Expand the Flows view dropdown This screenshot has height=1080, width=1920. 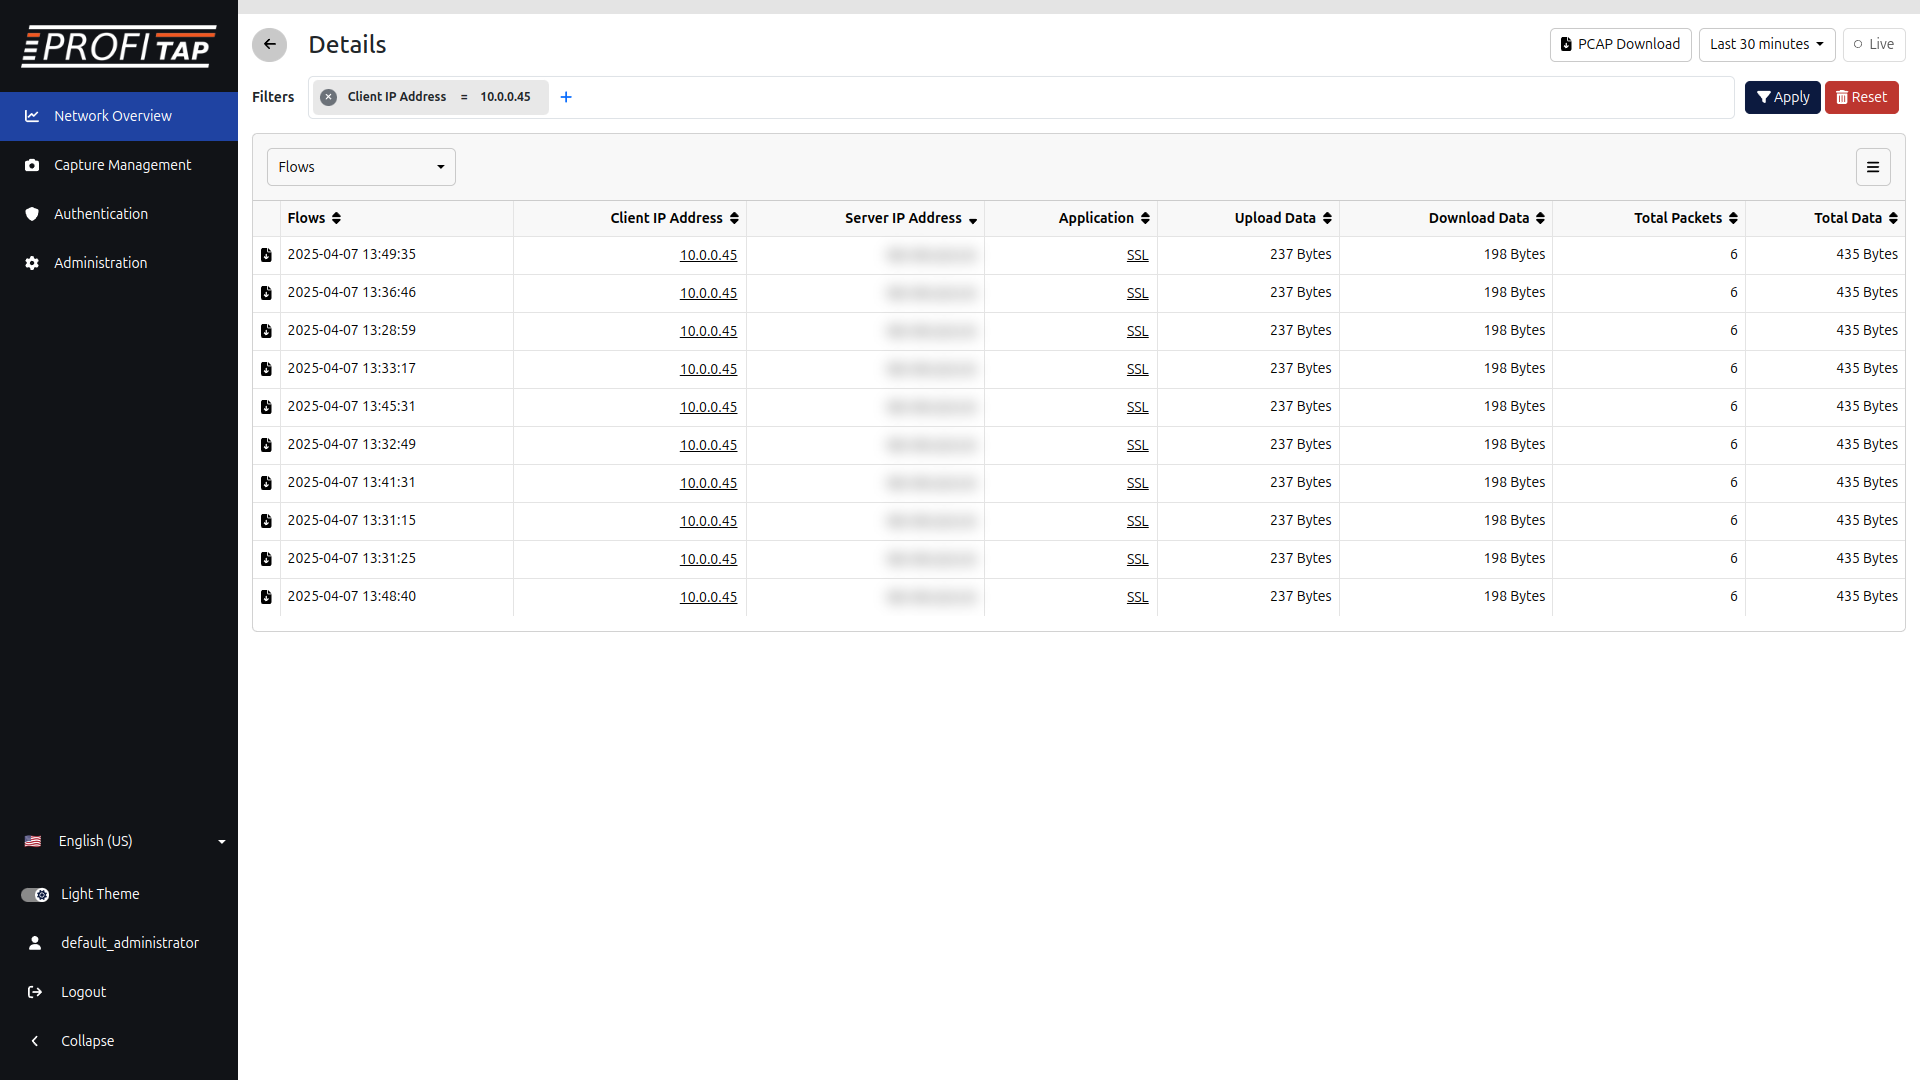pyautogui.click(x=361, y=167)
